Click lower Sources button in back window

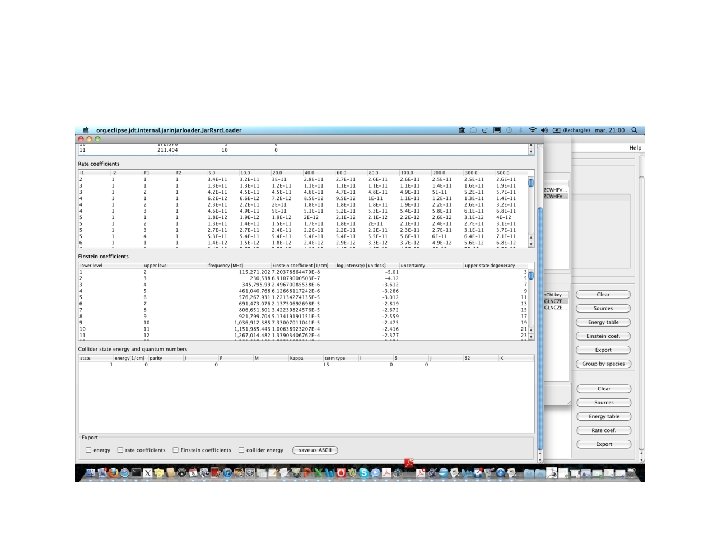click(603, 403)
